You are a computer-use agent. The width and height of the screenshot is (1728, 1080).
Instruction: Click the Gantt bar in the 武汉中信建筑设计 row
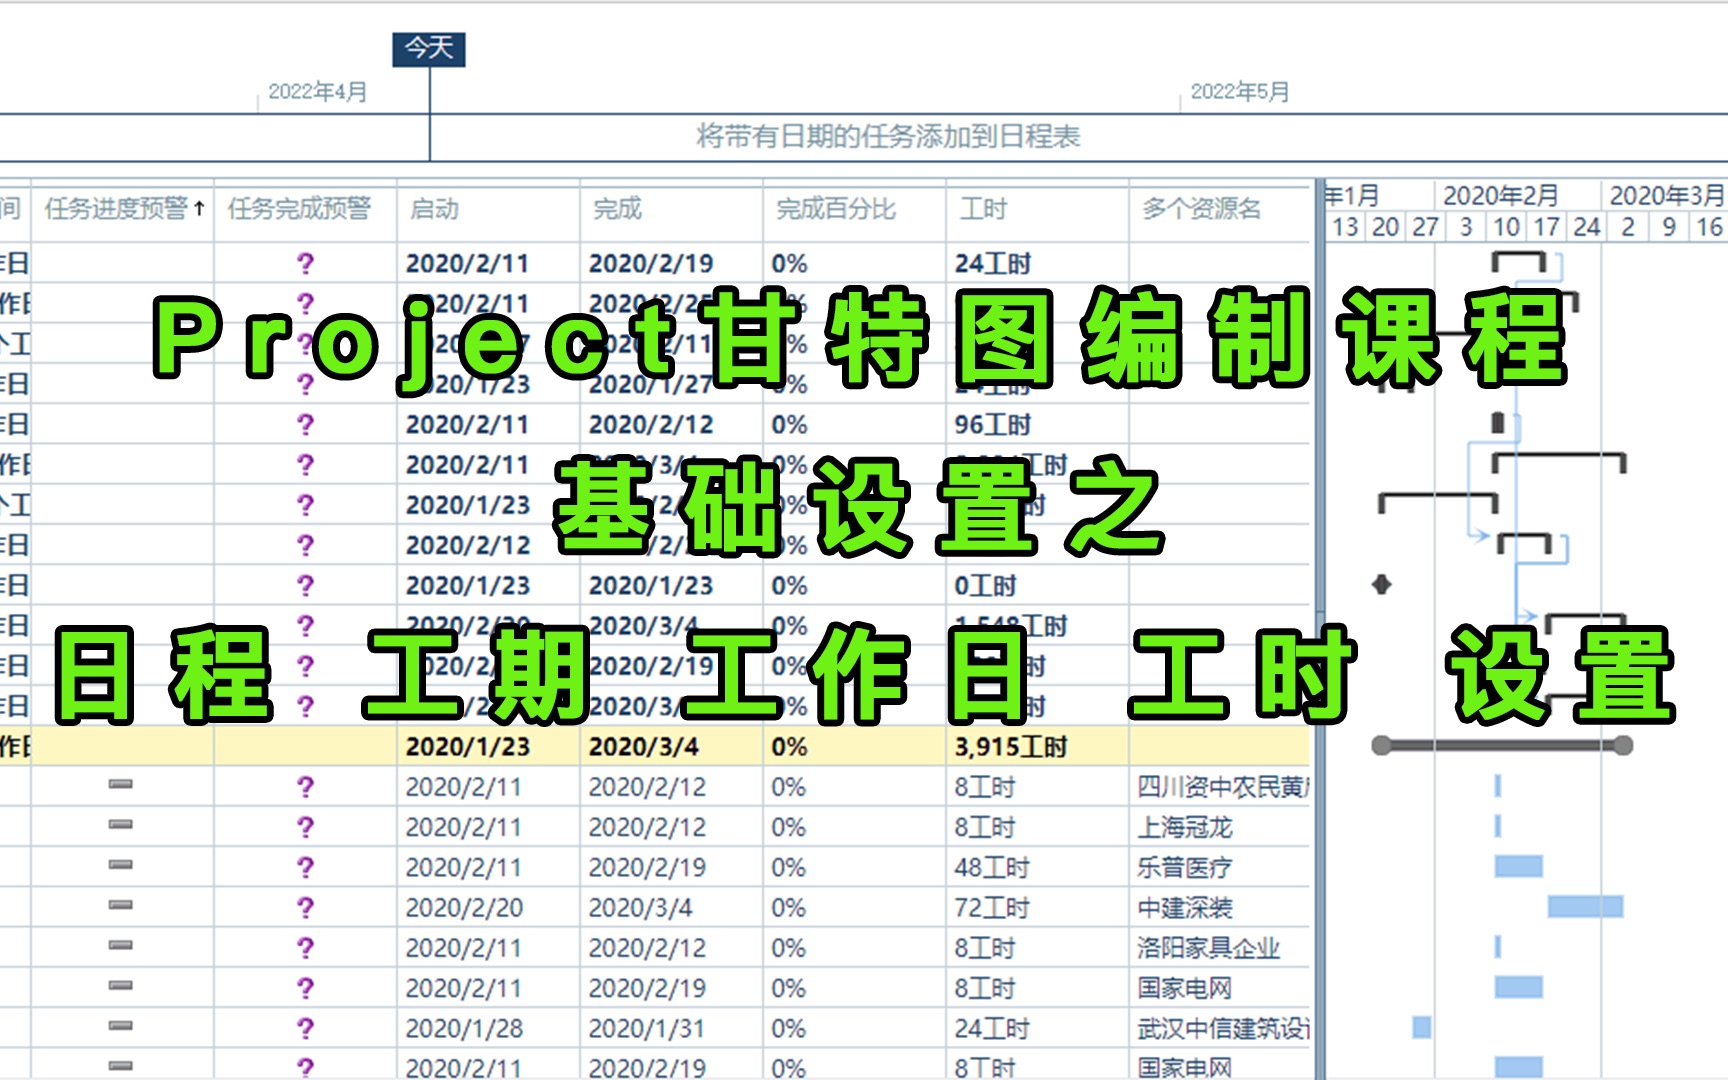pyautogui.click(x=1421, y=1027)
